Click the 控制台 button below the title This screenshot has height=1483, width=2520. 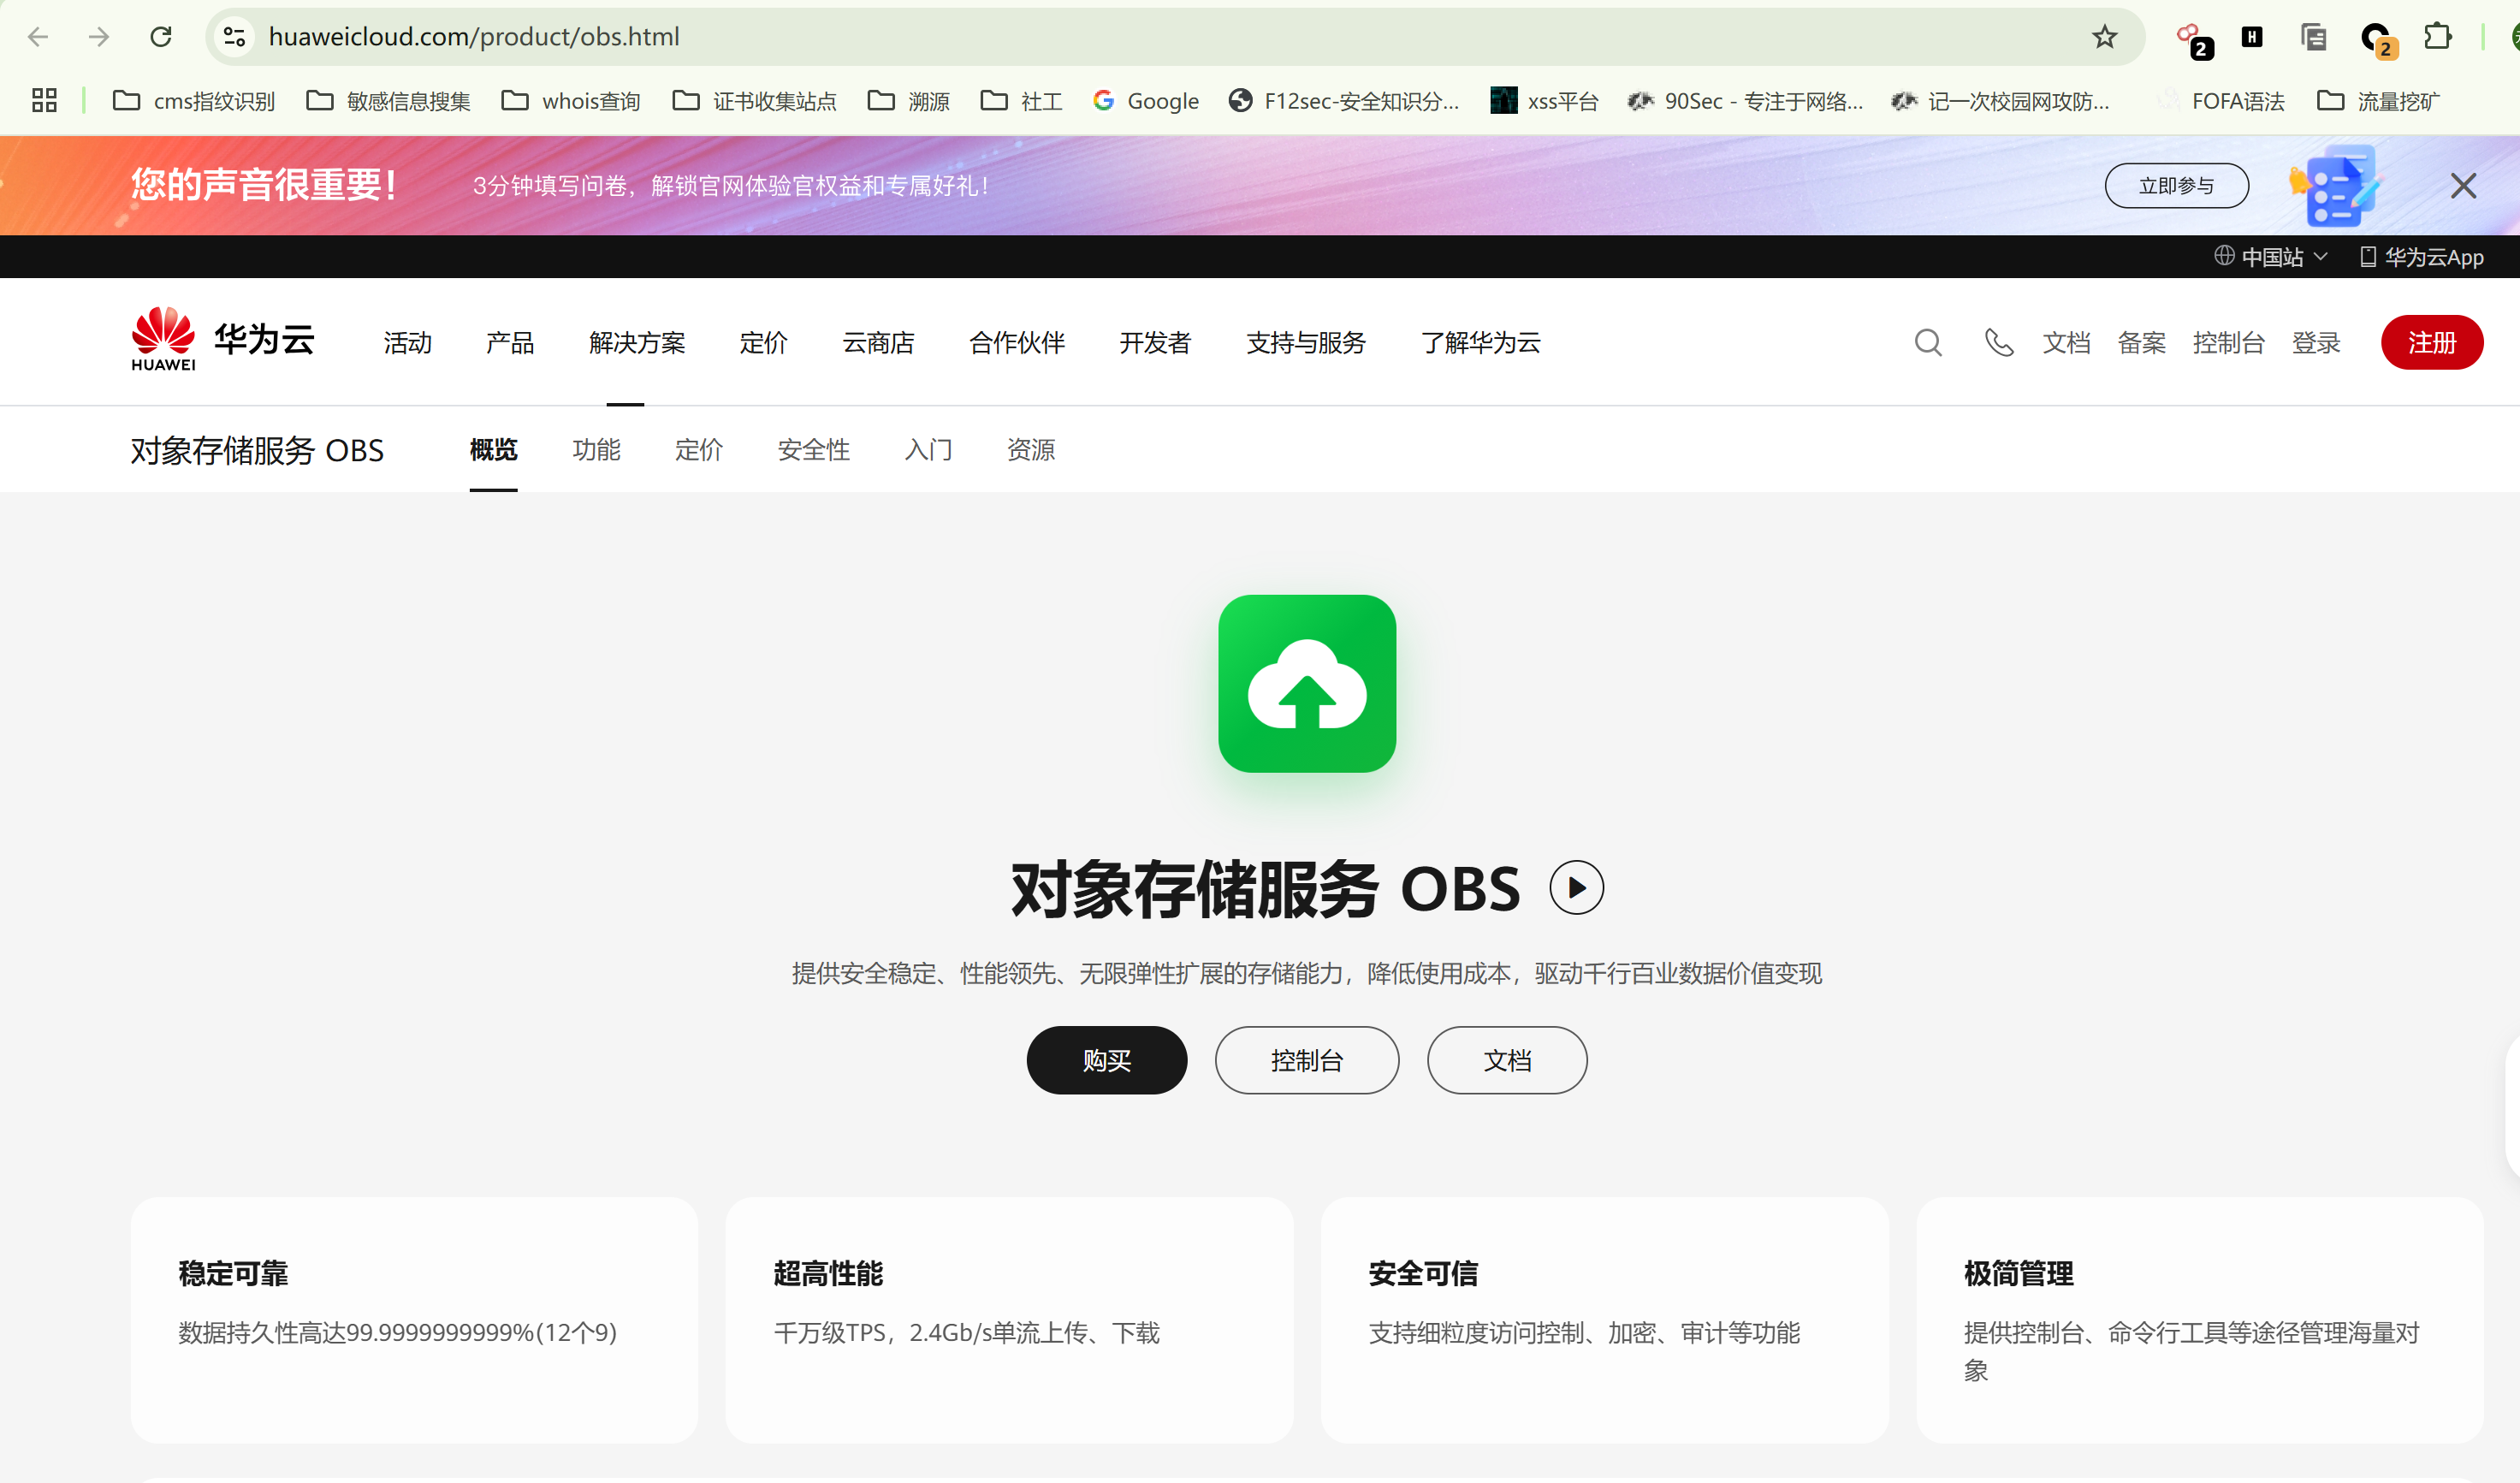pyautogui.click(x=1307, y=1060)
